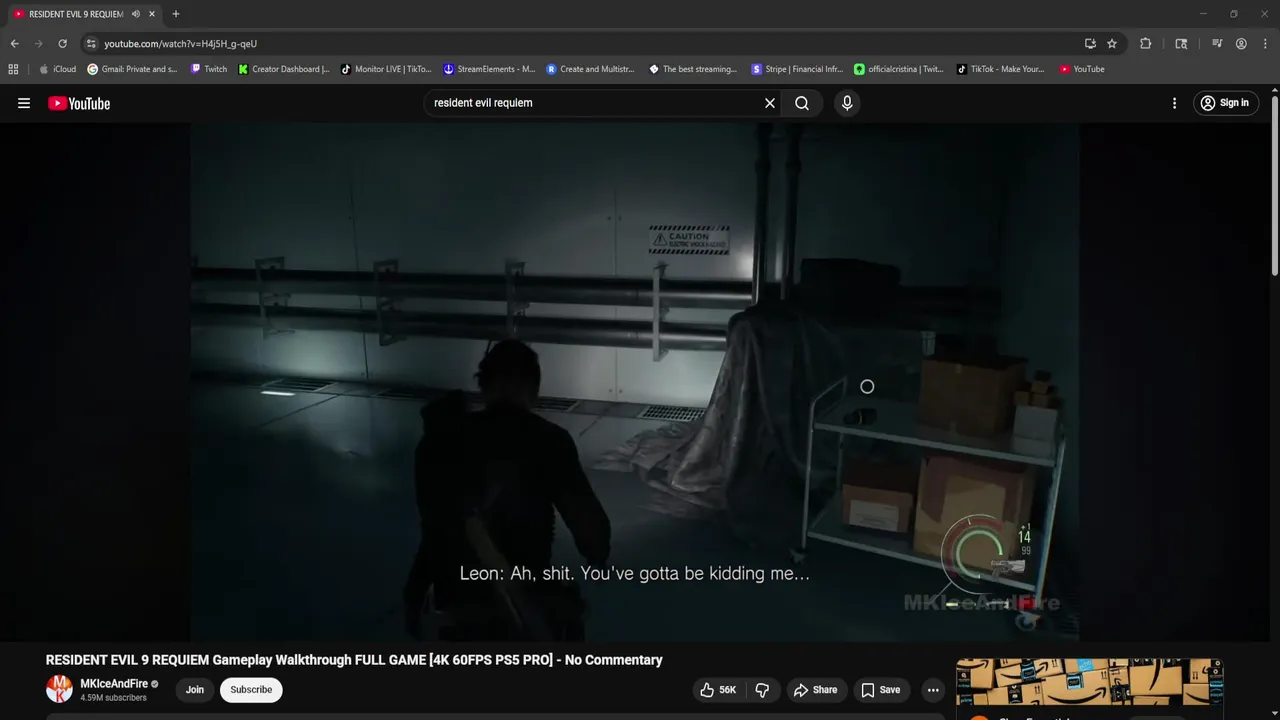Open the tab search icon in toolbar

click(1181, 44)
